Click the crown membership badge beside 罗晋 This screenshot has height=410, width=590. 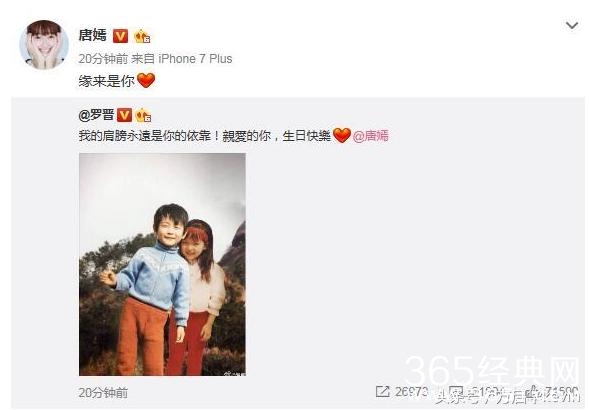(143, 115)
